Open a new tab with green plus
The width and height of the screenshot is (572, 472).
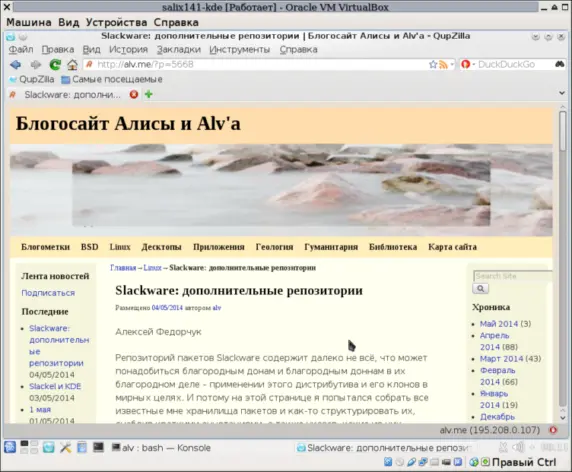coord(148,94)
